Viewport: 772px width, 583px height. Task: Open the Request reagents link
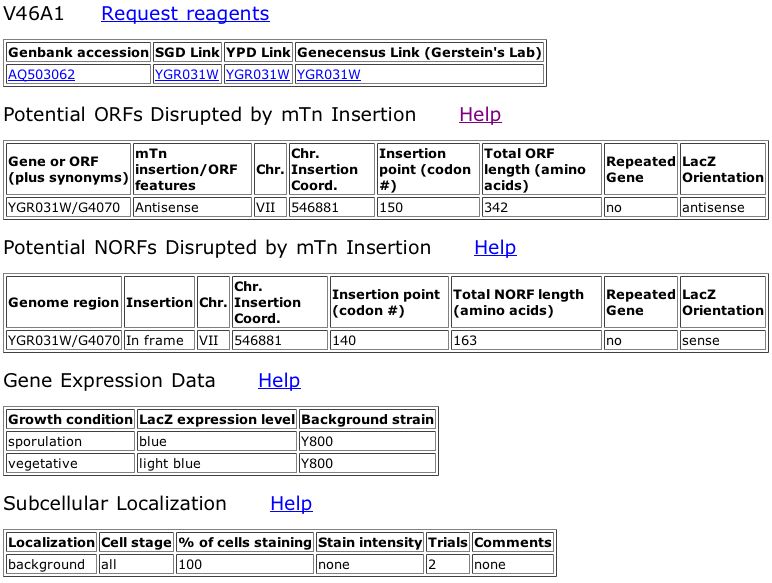tap(185, 13)
